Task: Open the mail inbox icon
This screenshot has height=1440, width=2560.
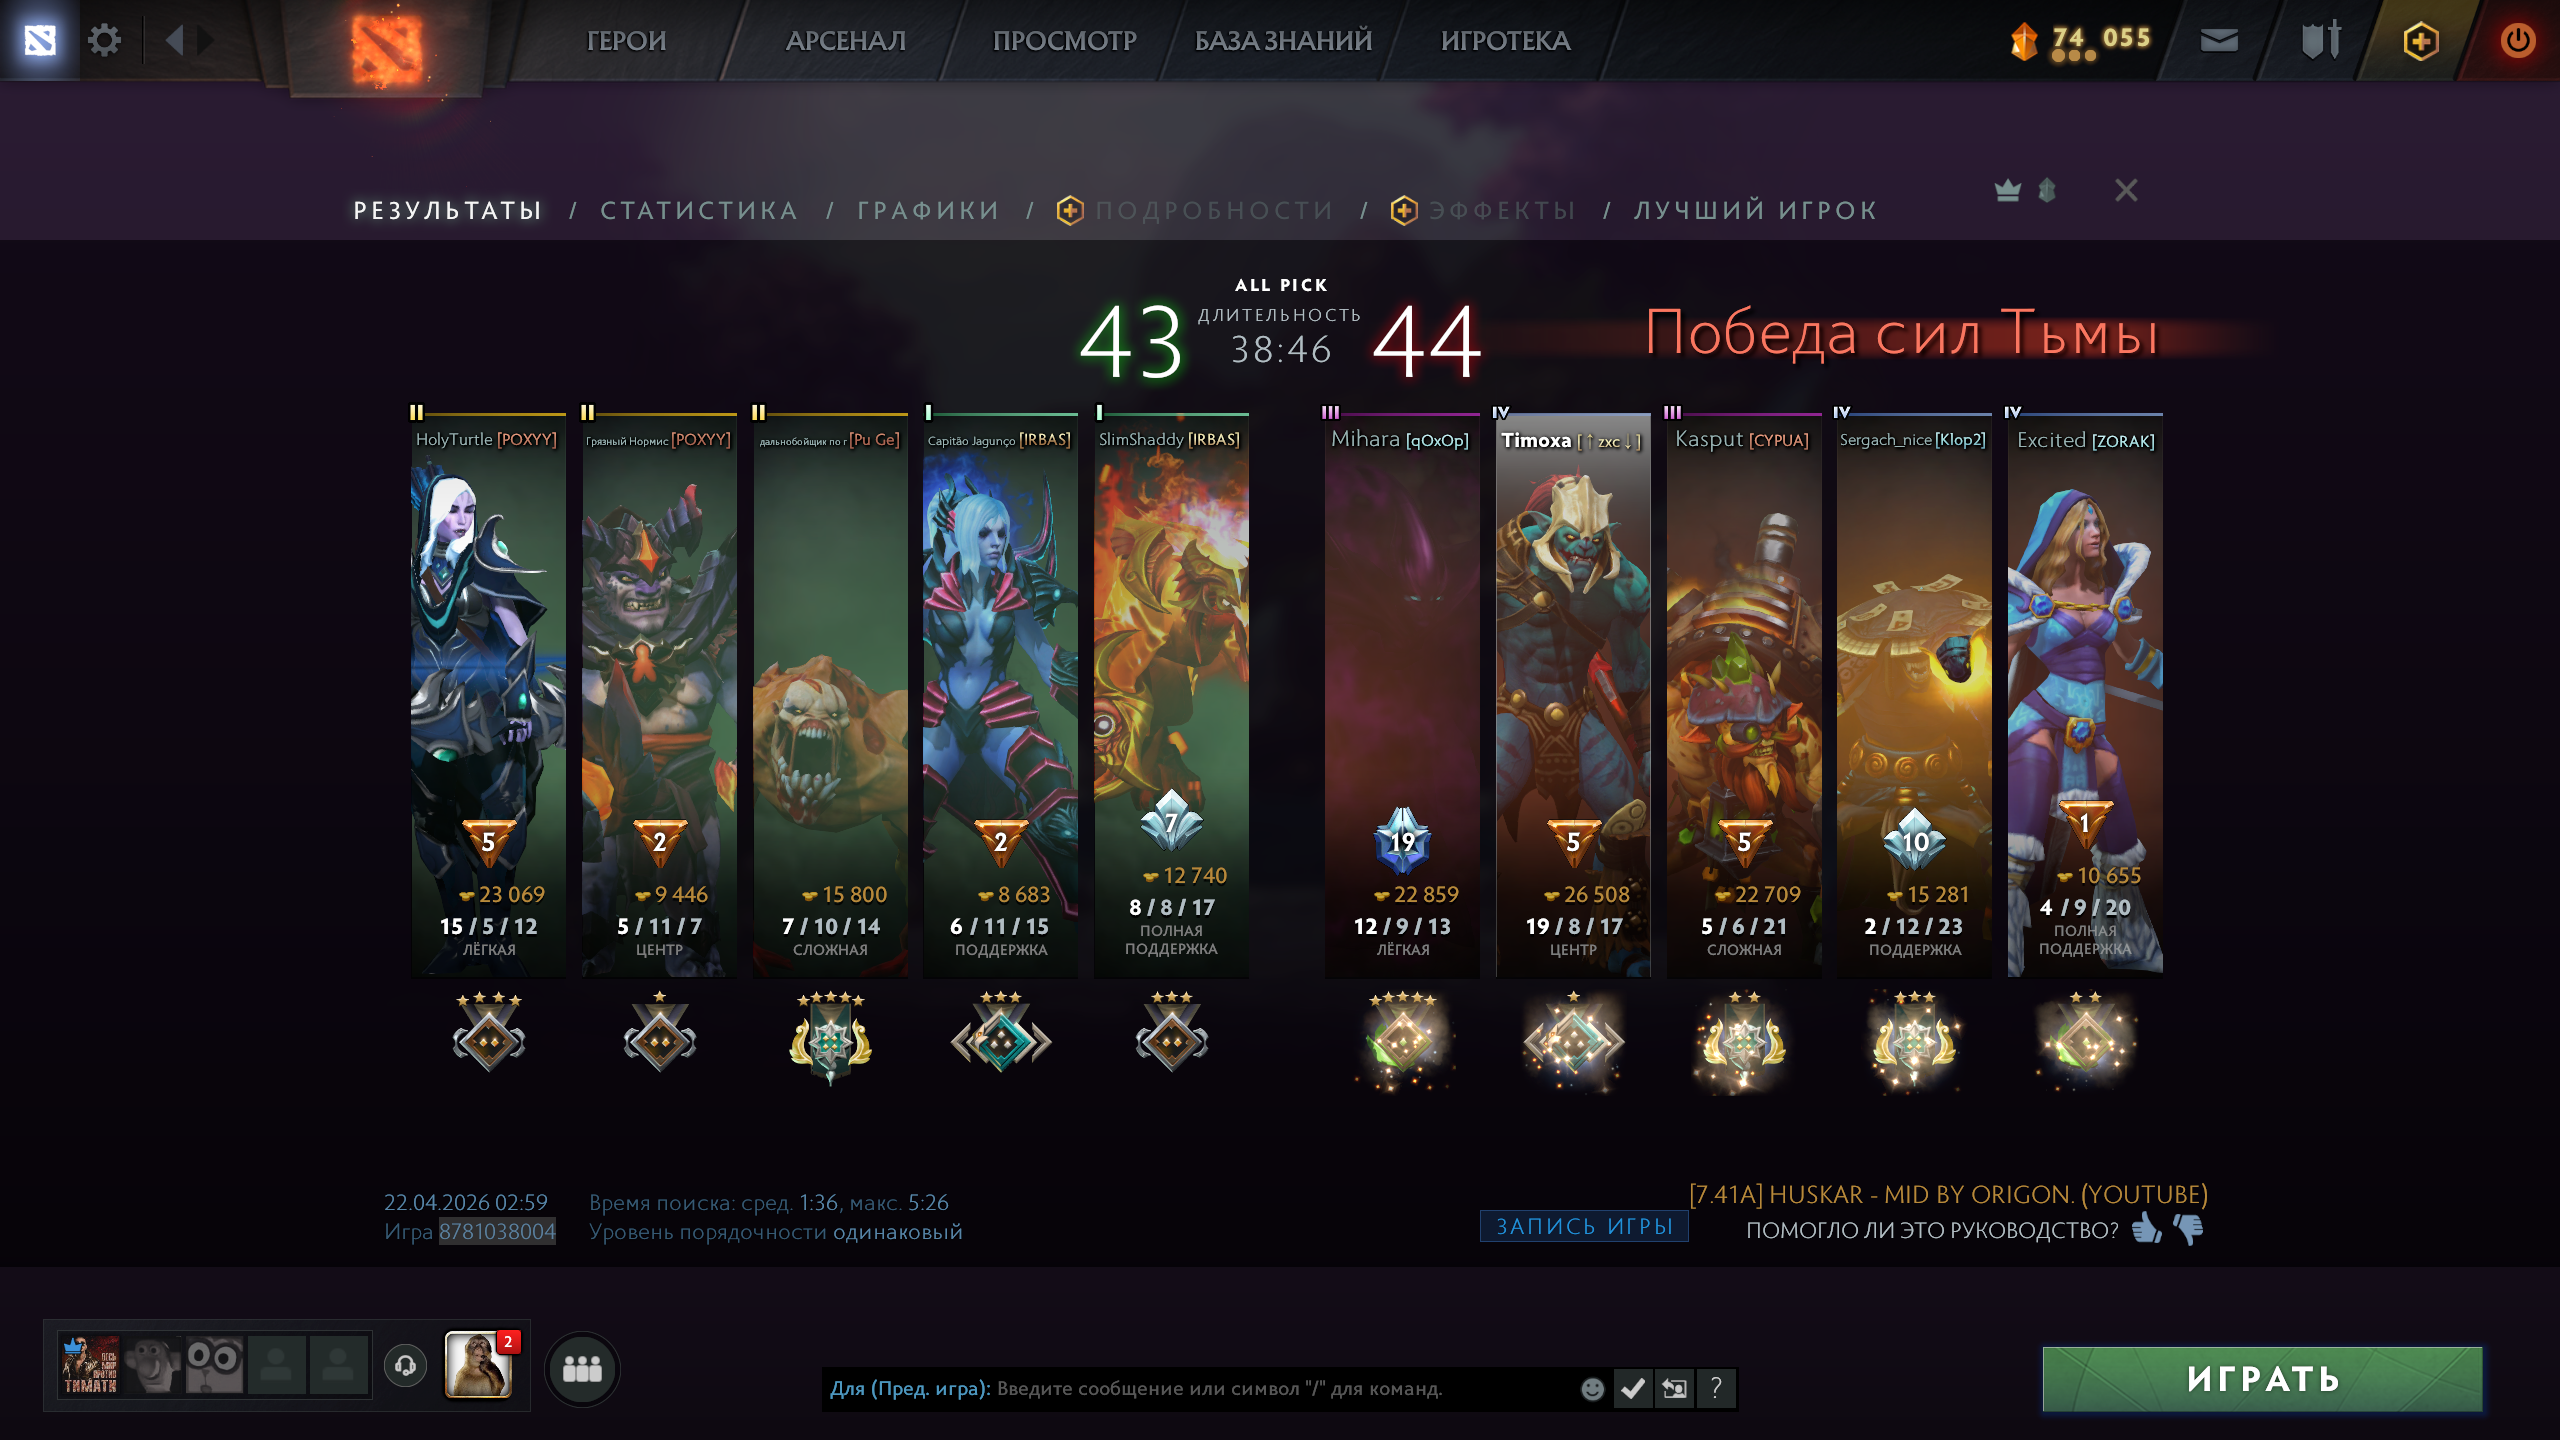Action: (x=2219, y=40)
